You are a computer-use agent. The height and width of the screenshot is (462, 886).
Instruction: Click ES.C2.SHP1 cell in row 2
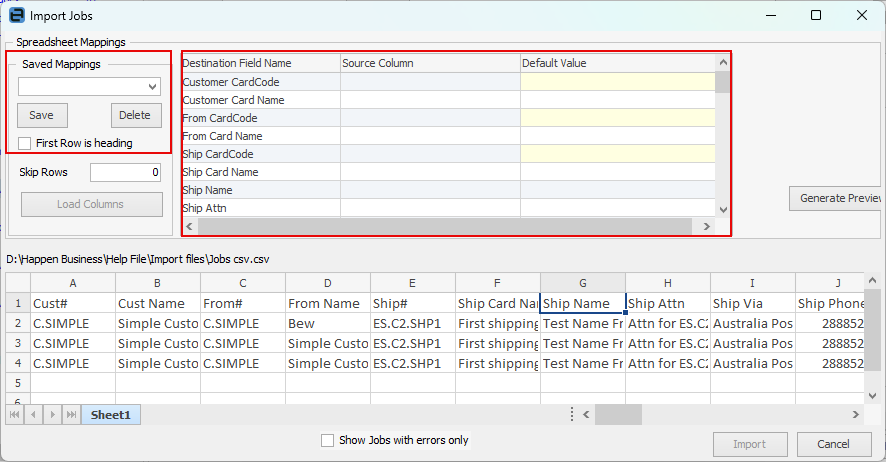click(x=412, y=324)
